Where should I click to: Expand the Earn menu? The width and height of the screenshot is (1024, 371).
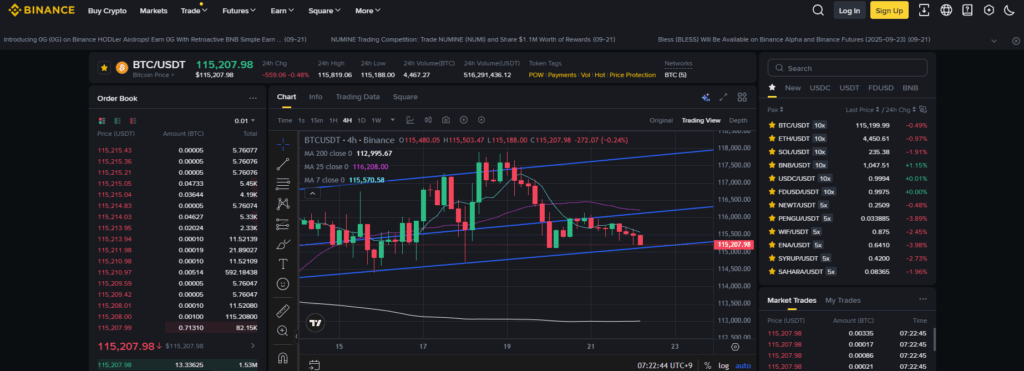click(x=282, y=10)
